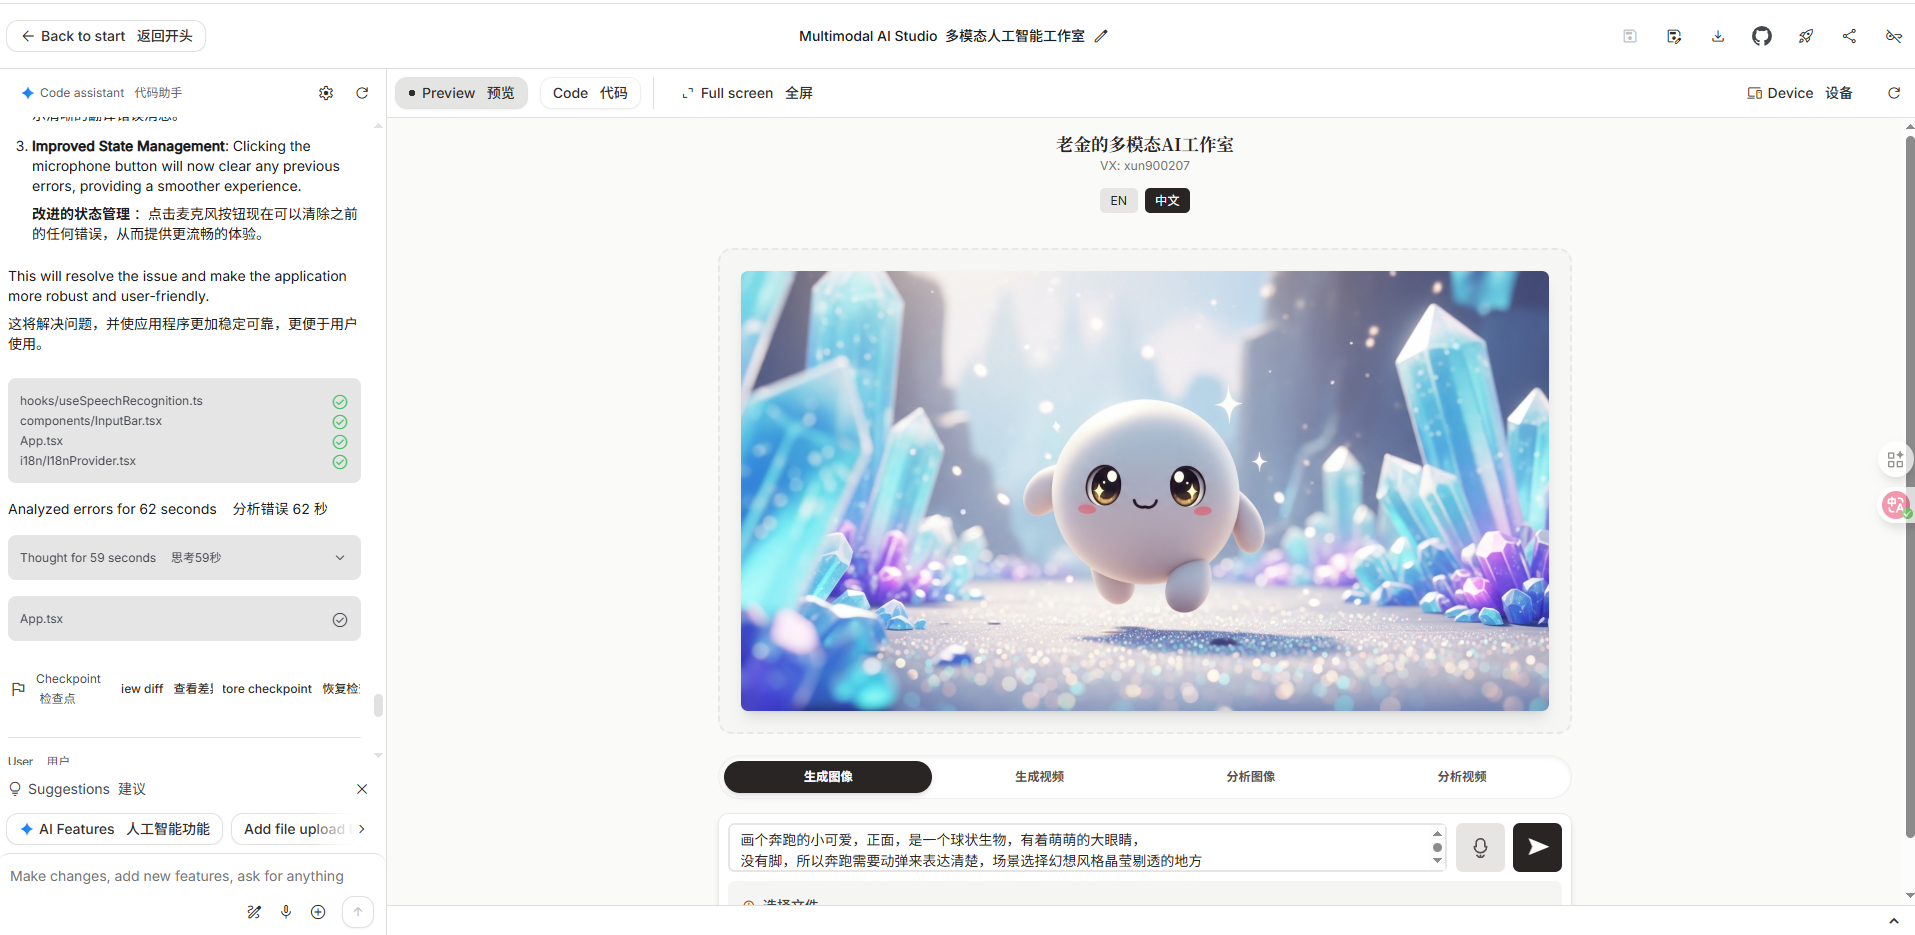Click the pink translate extension icon
Viewport: 1915px width, 935px height.
[x=1895, y=505]
